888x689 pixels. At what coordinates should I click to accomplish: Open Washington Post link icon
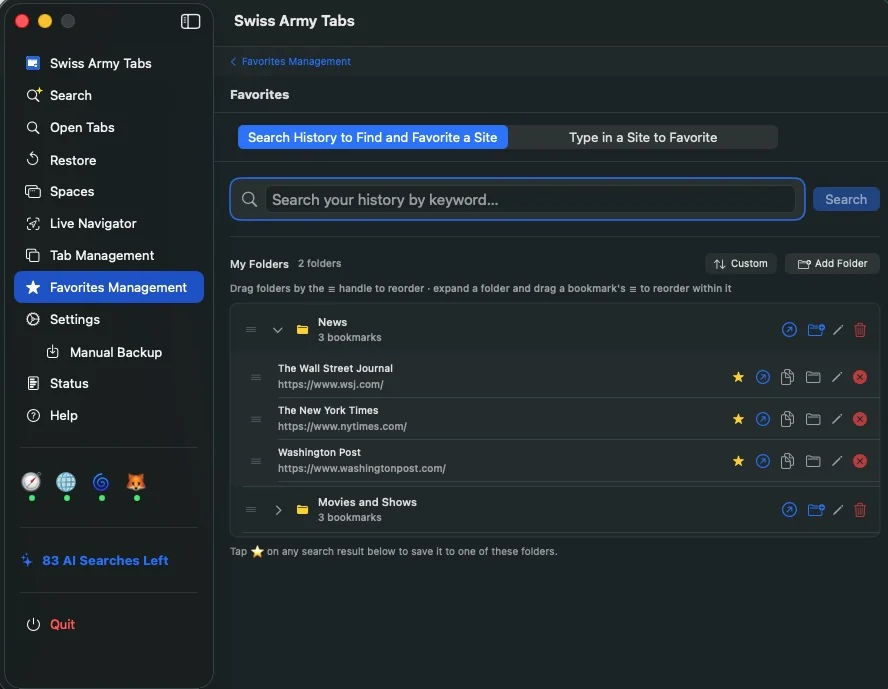tap(763, 461)
